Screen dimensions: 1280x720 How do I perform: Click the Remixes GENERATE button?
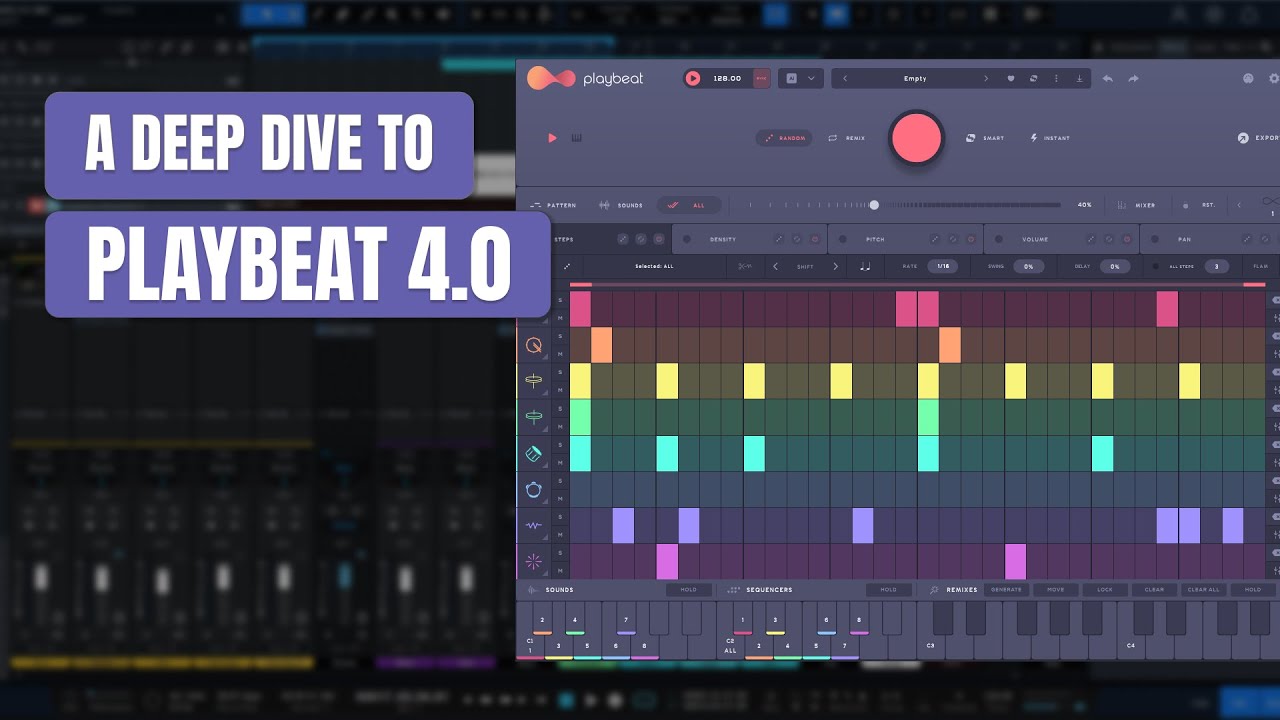[x=1006, y=590]
